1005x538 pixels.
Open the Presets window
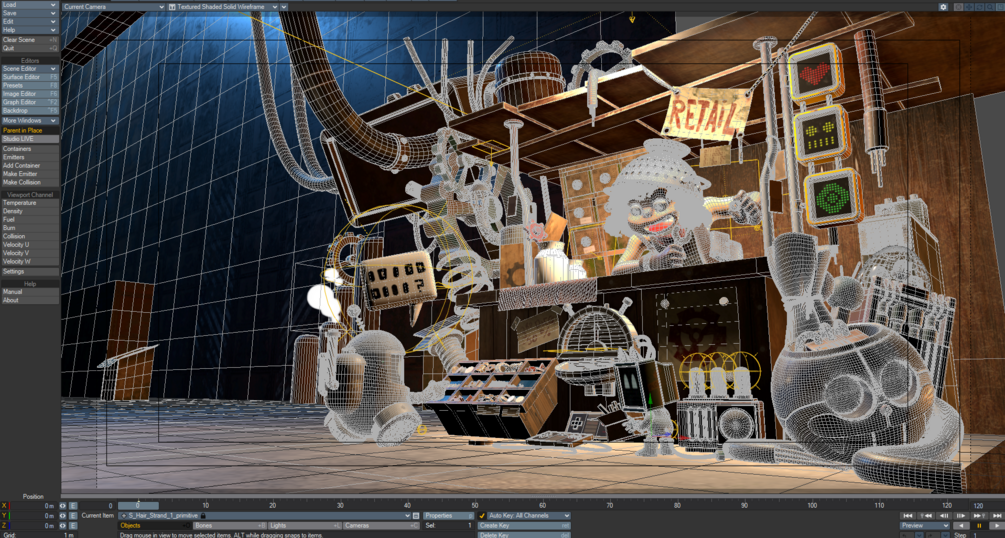pos(29,85)
